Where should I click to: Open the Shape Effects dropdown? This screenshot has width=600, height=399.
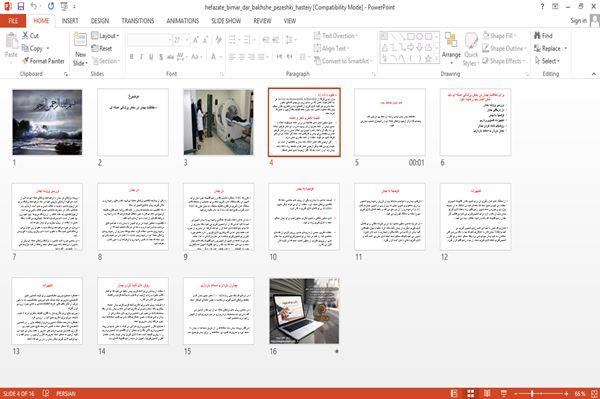point(504,61)
